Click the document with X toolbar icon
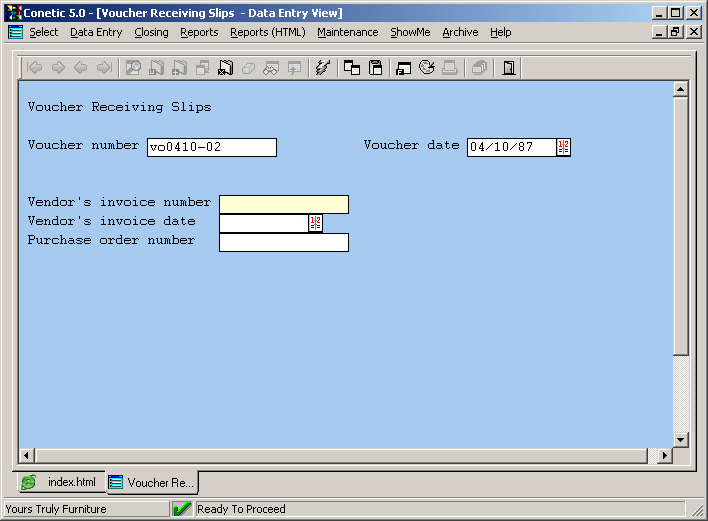The image size is (708, 521). click(226, 68)
